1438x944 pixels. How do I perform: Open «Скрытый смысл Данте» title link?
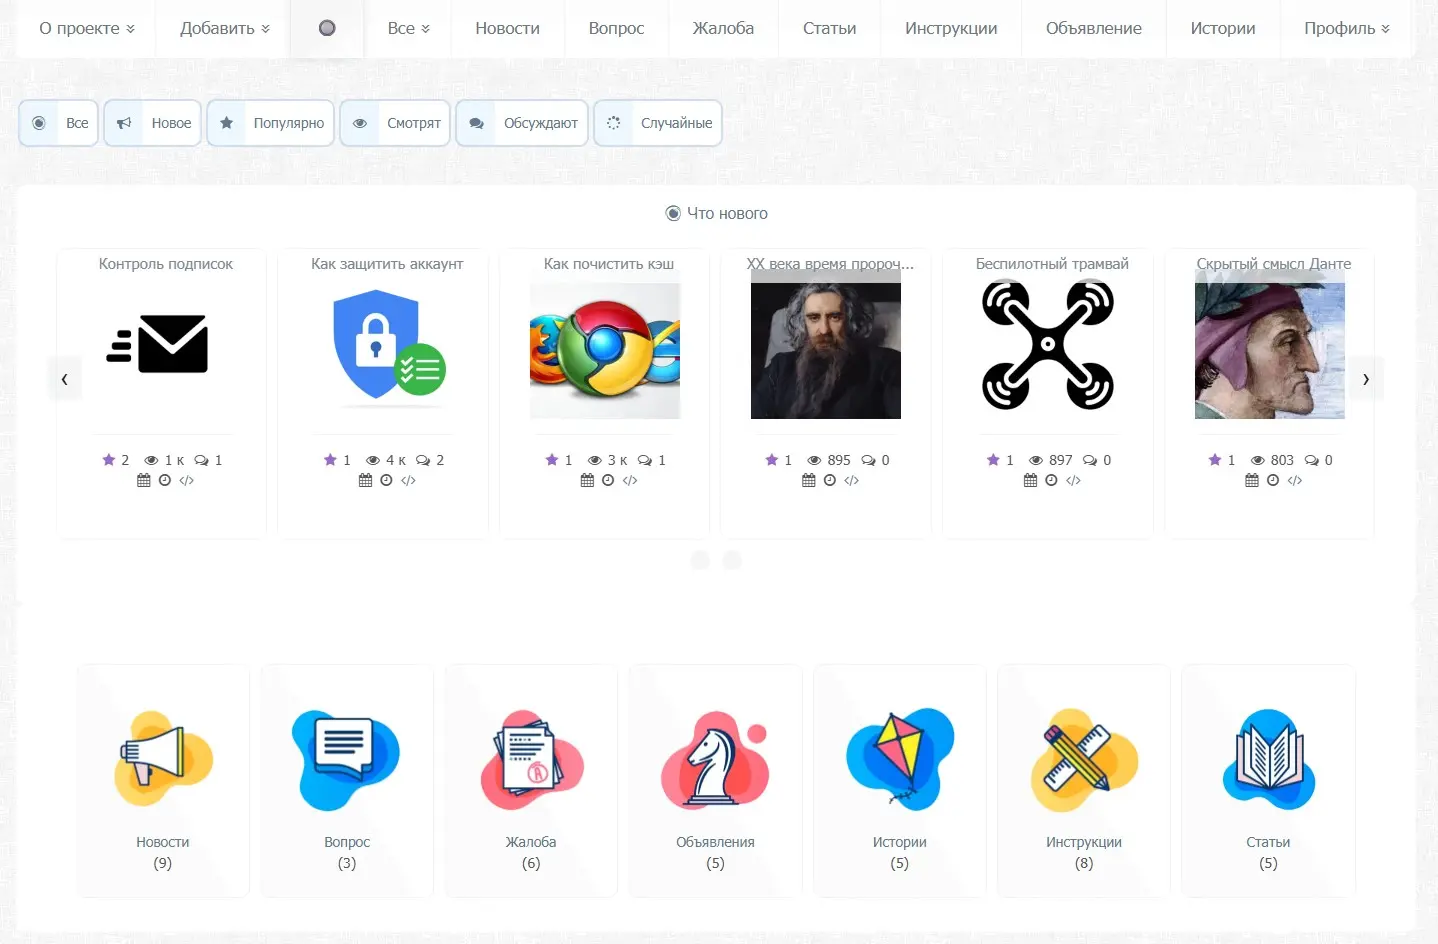(1274, 264)
